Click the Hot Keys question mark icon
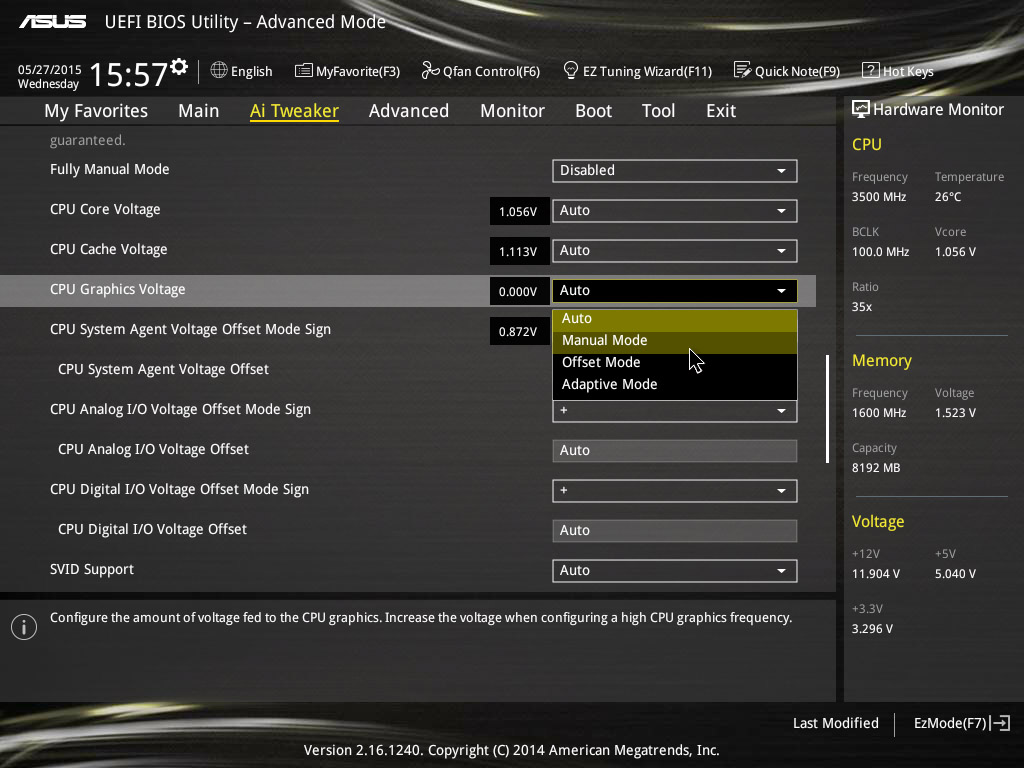The image size is (1024, 768). [x=870, y=71]
